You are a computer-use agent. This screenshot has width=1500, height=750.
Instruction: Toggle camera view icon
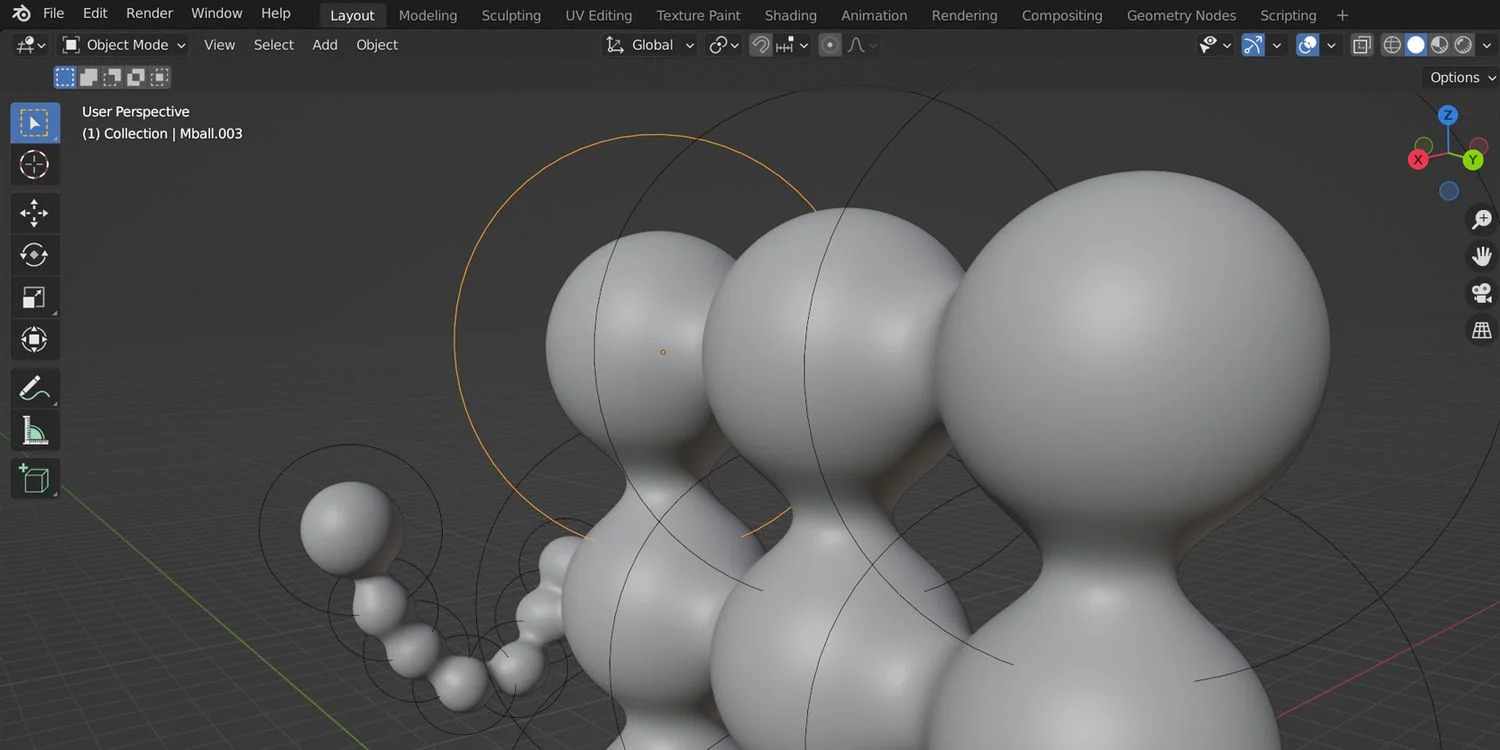(1481, 293)
